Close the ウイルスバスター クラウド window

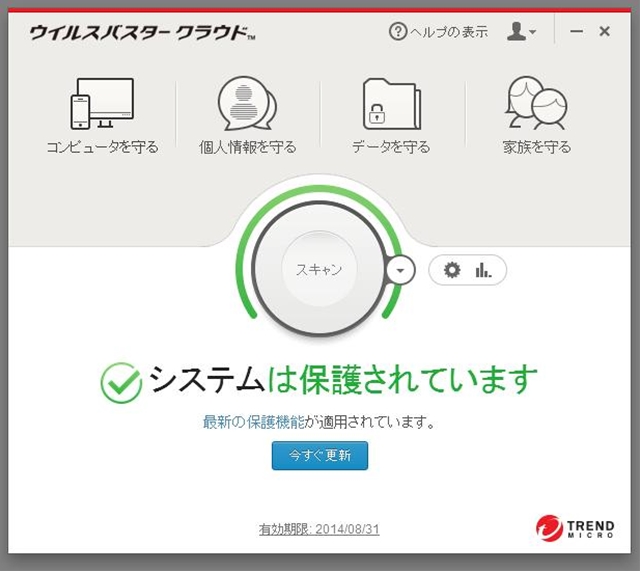click(x=604, y=31)
